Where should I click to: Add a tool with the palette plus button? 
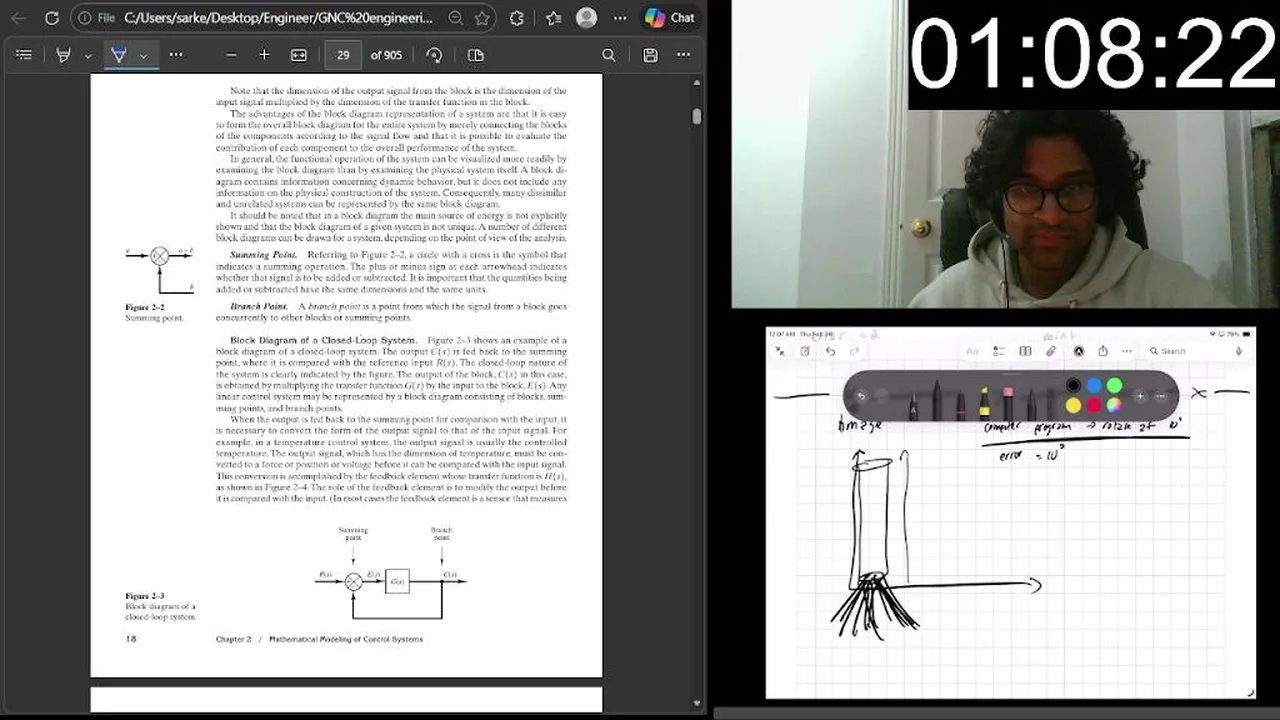point(1140,396)
